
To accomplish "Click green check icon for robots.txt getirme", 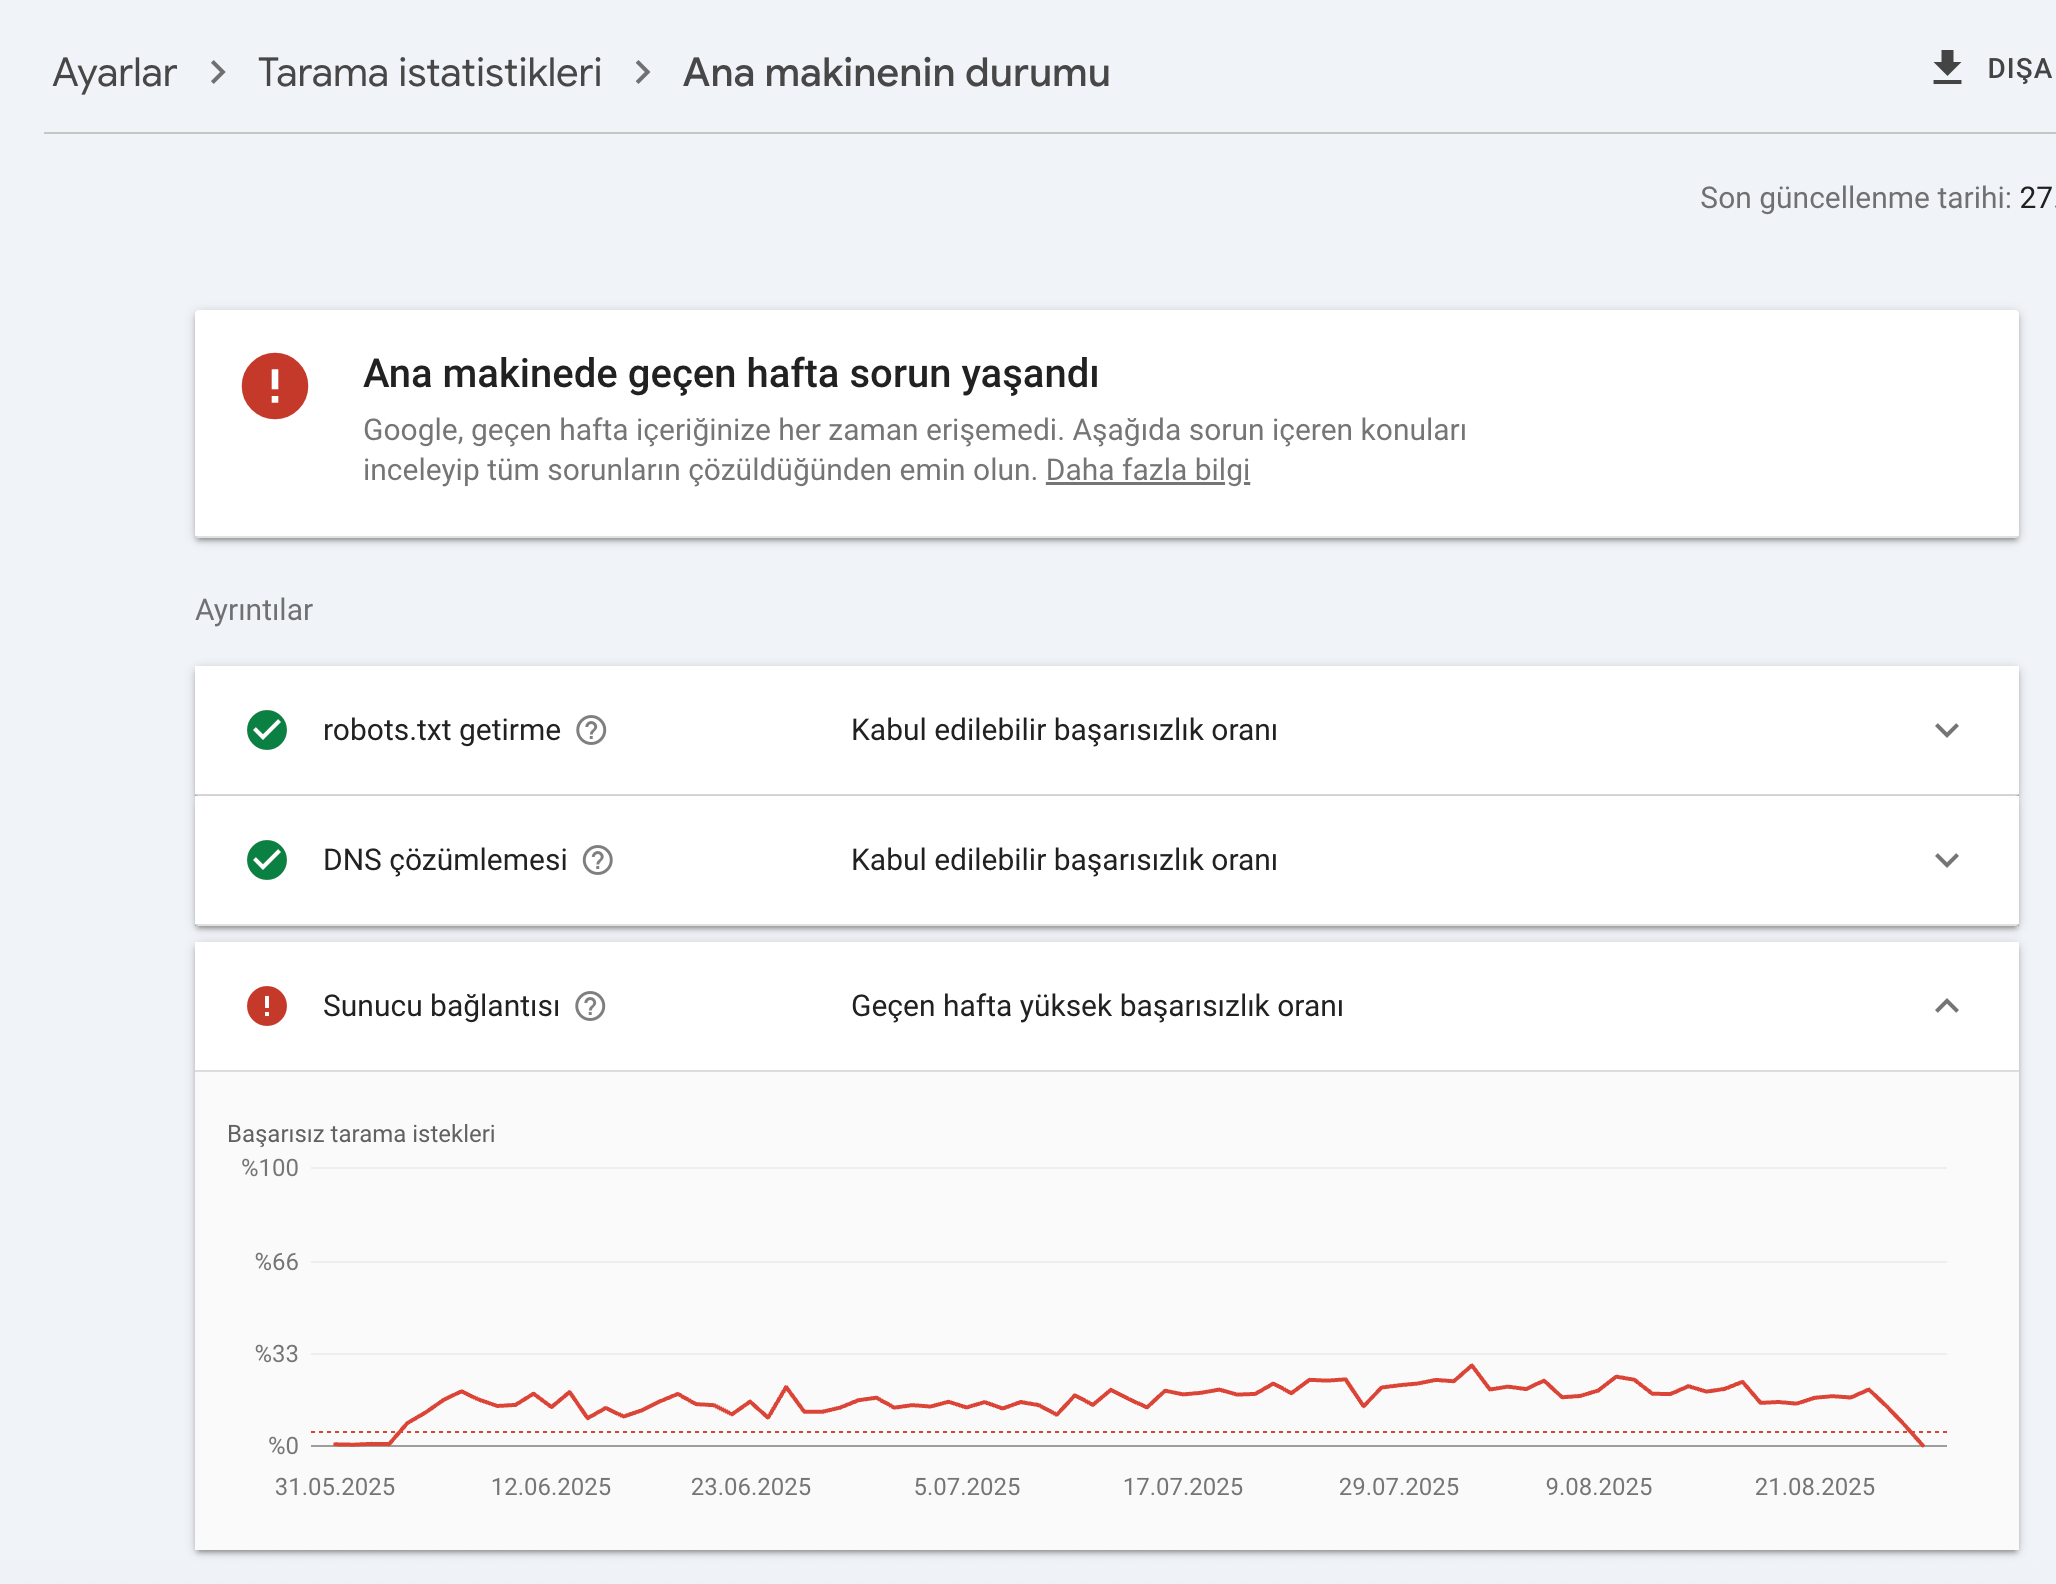I will point(267,730).
